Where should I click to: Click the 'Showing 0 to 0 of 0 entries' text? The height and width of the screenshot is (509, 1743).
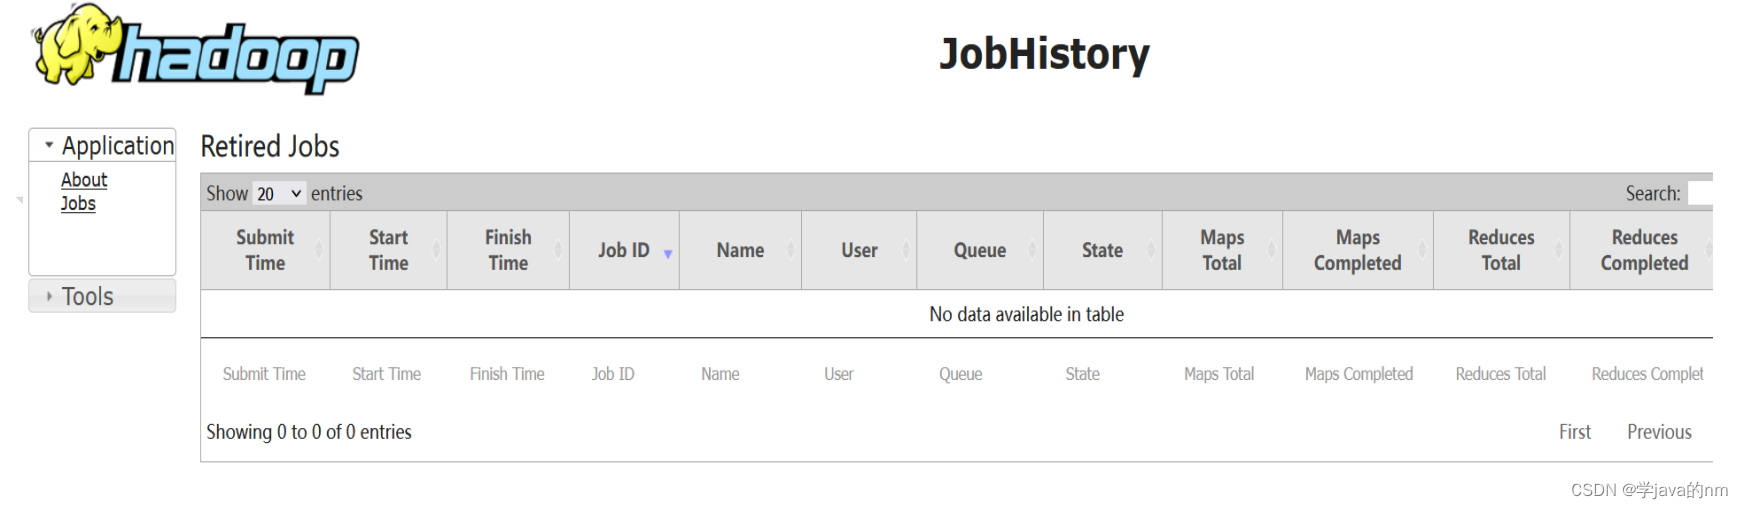click(309, 432)
